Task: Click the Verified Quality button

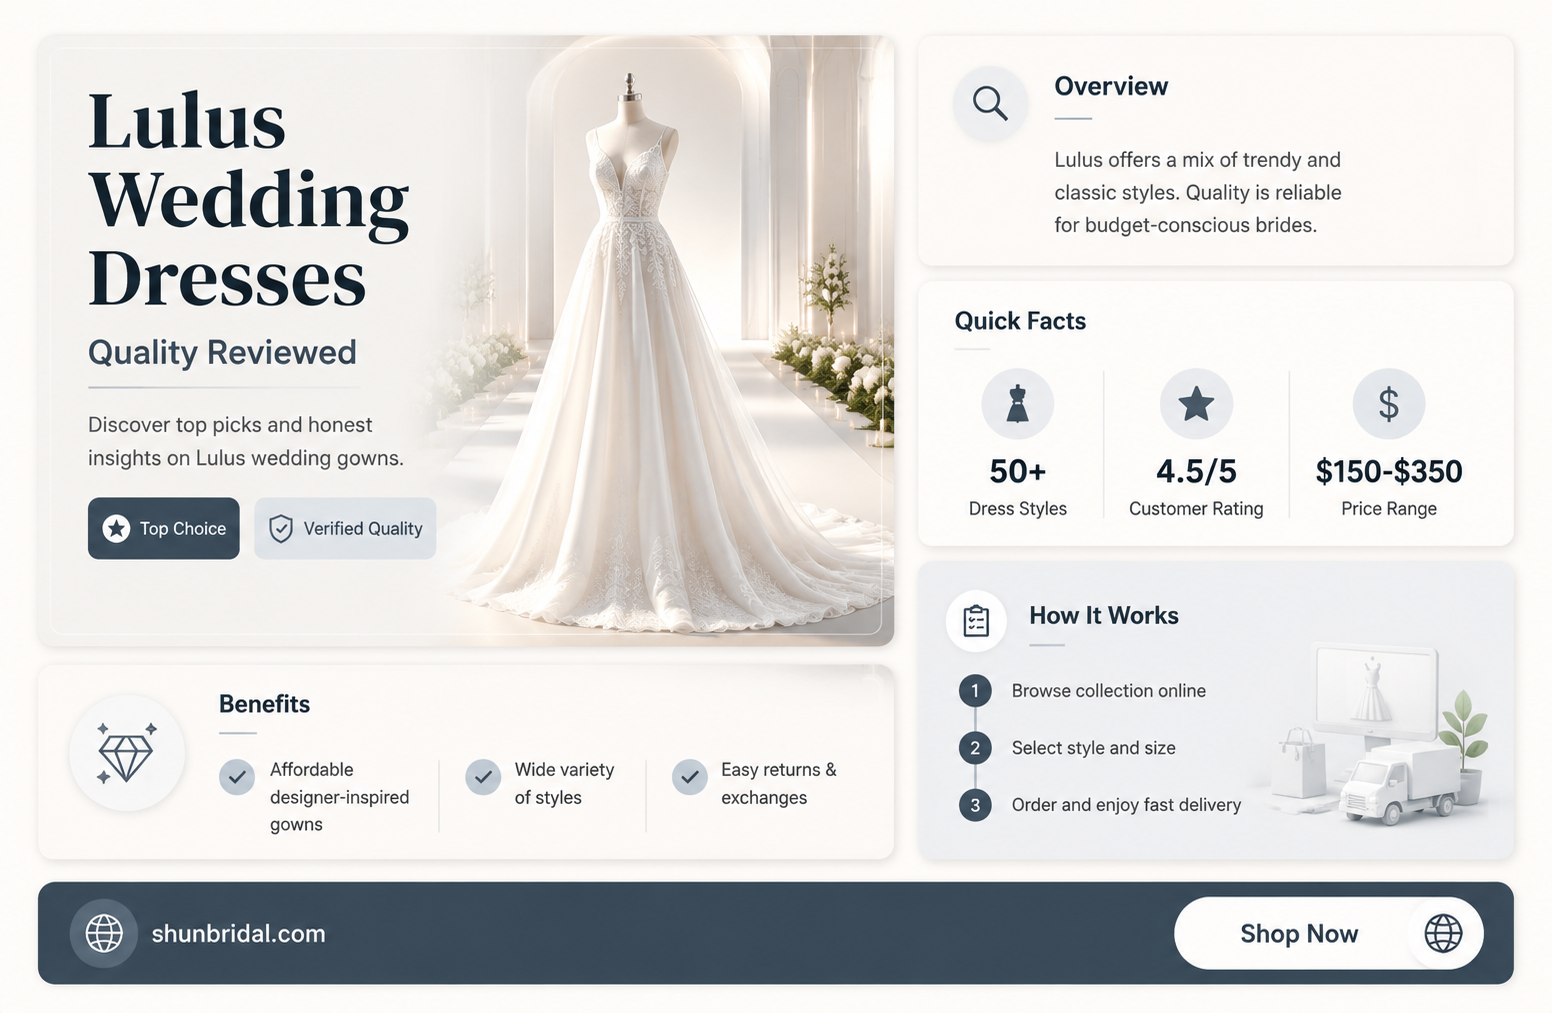Action: (345, 528)
